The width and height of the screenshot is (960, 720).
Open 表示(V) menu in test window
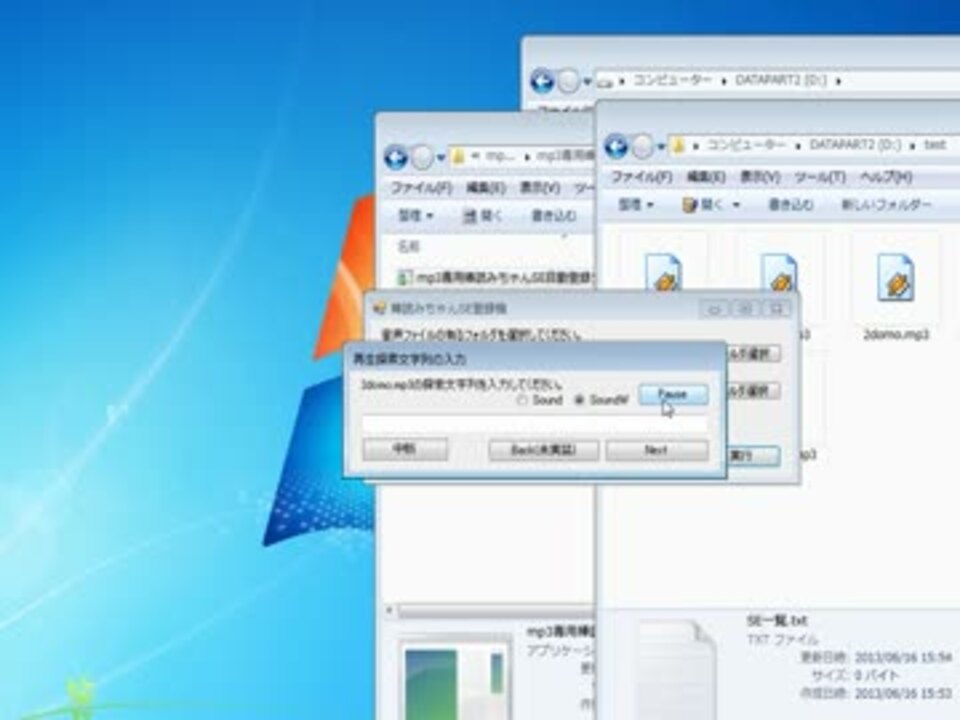click(x=759, y=178)
